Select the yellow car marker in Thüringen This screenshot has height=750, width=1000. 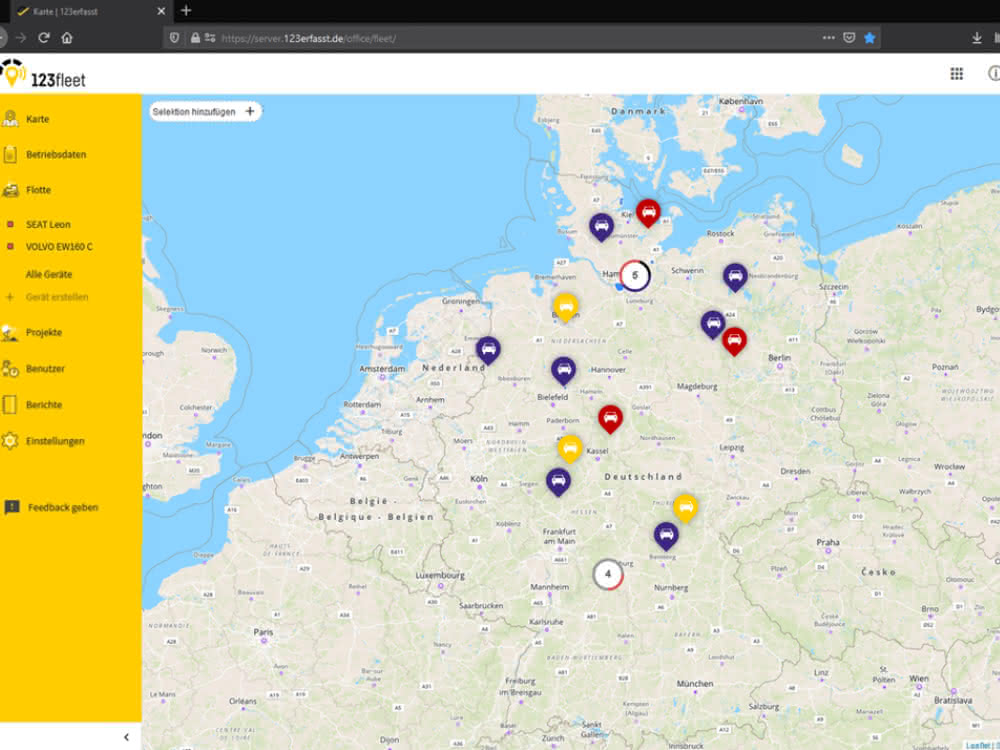pos(686,509)
